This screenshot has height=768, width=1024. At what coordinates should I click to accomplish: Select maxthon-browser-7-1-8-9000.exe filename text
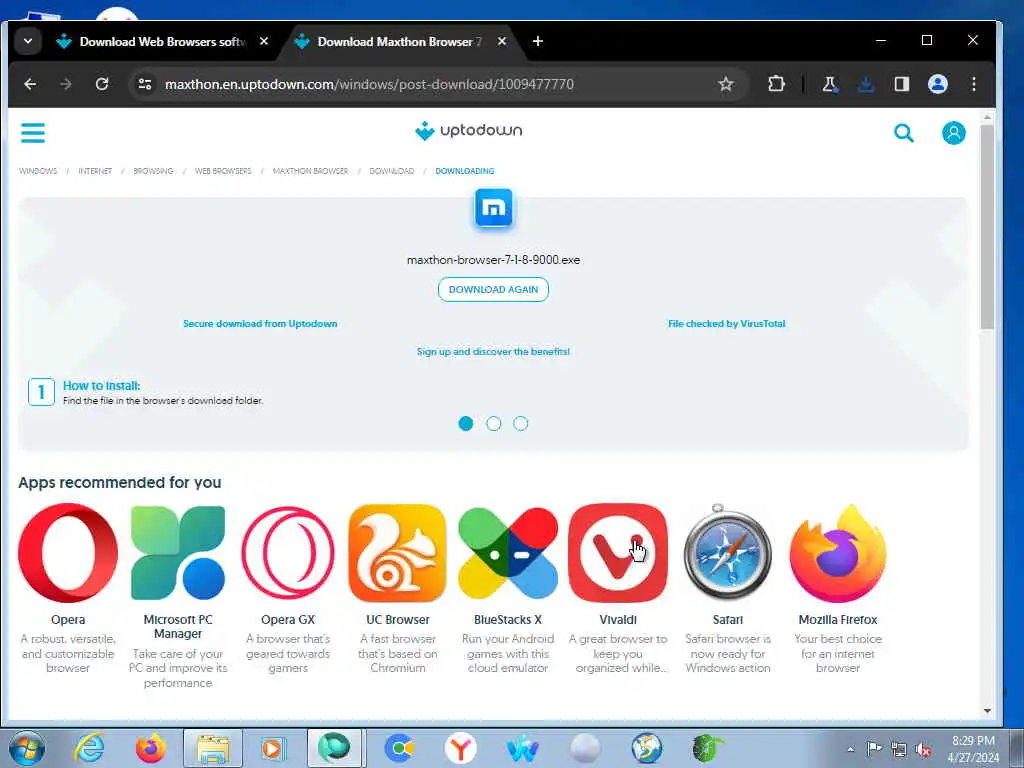click(x=494, y=260)
